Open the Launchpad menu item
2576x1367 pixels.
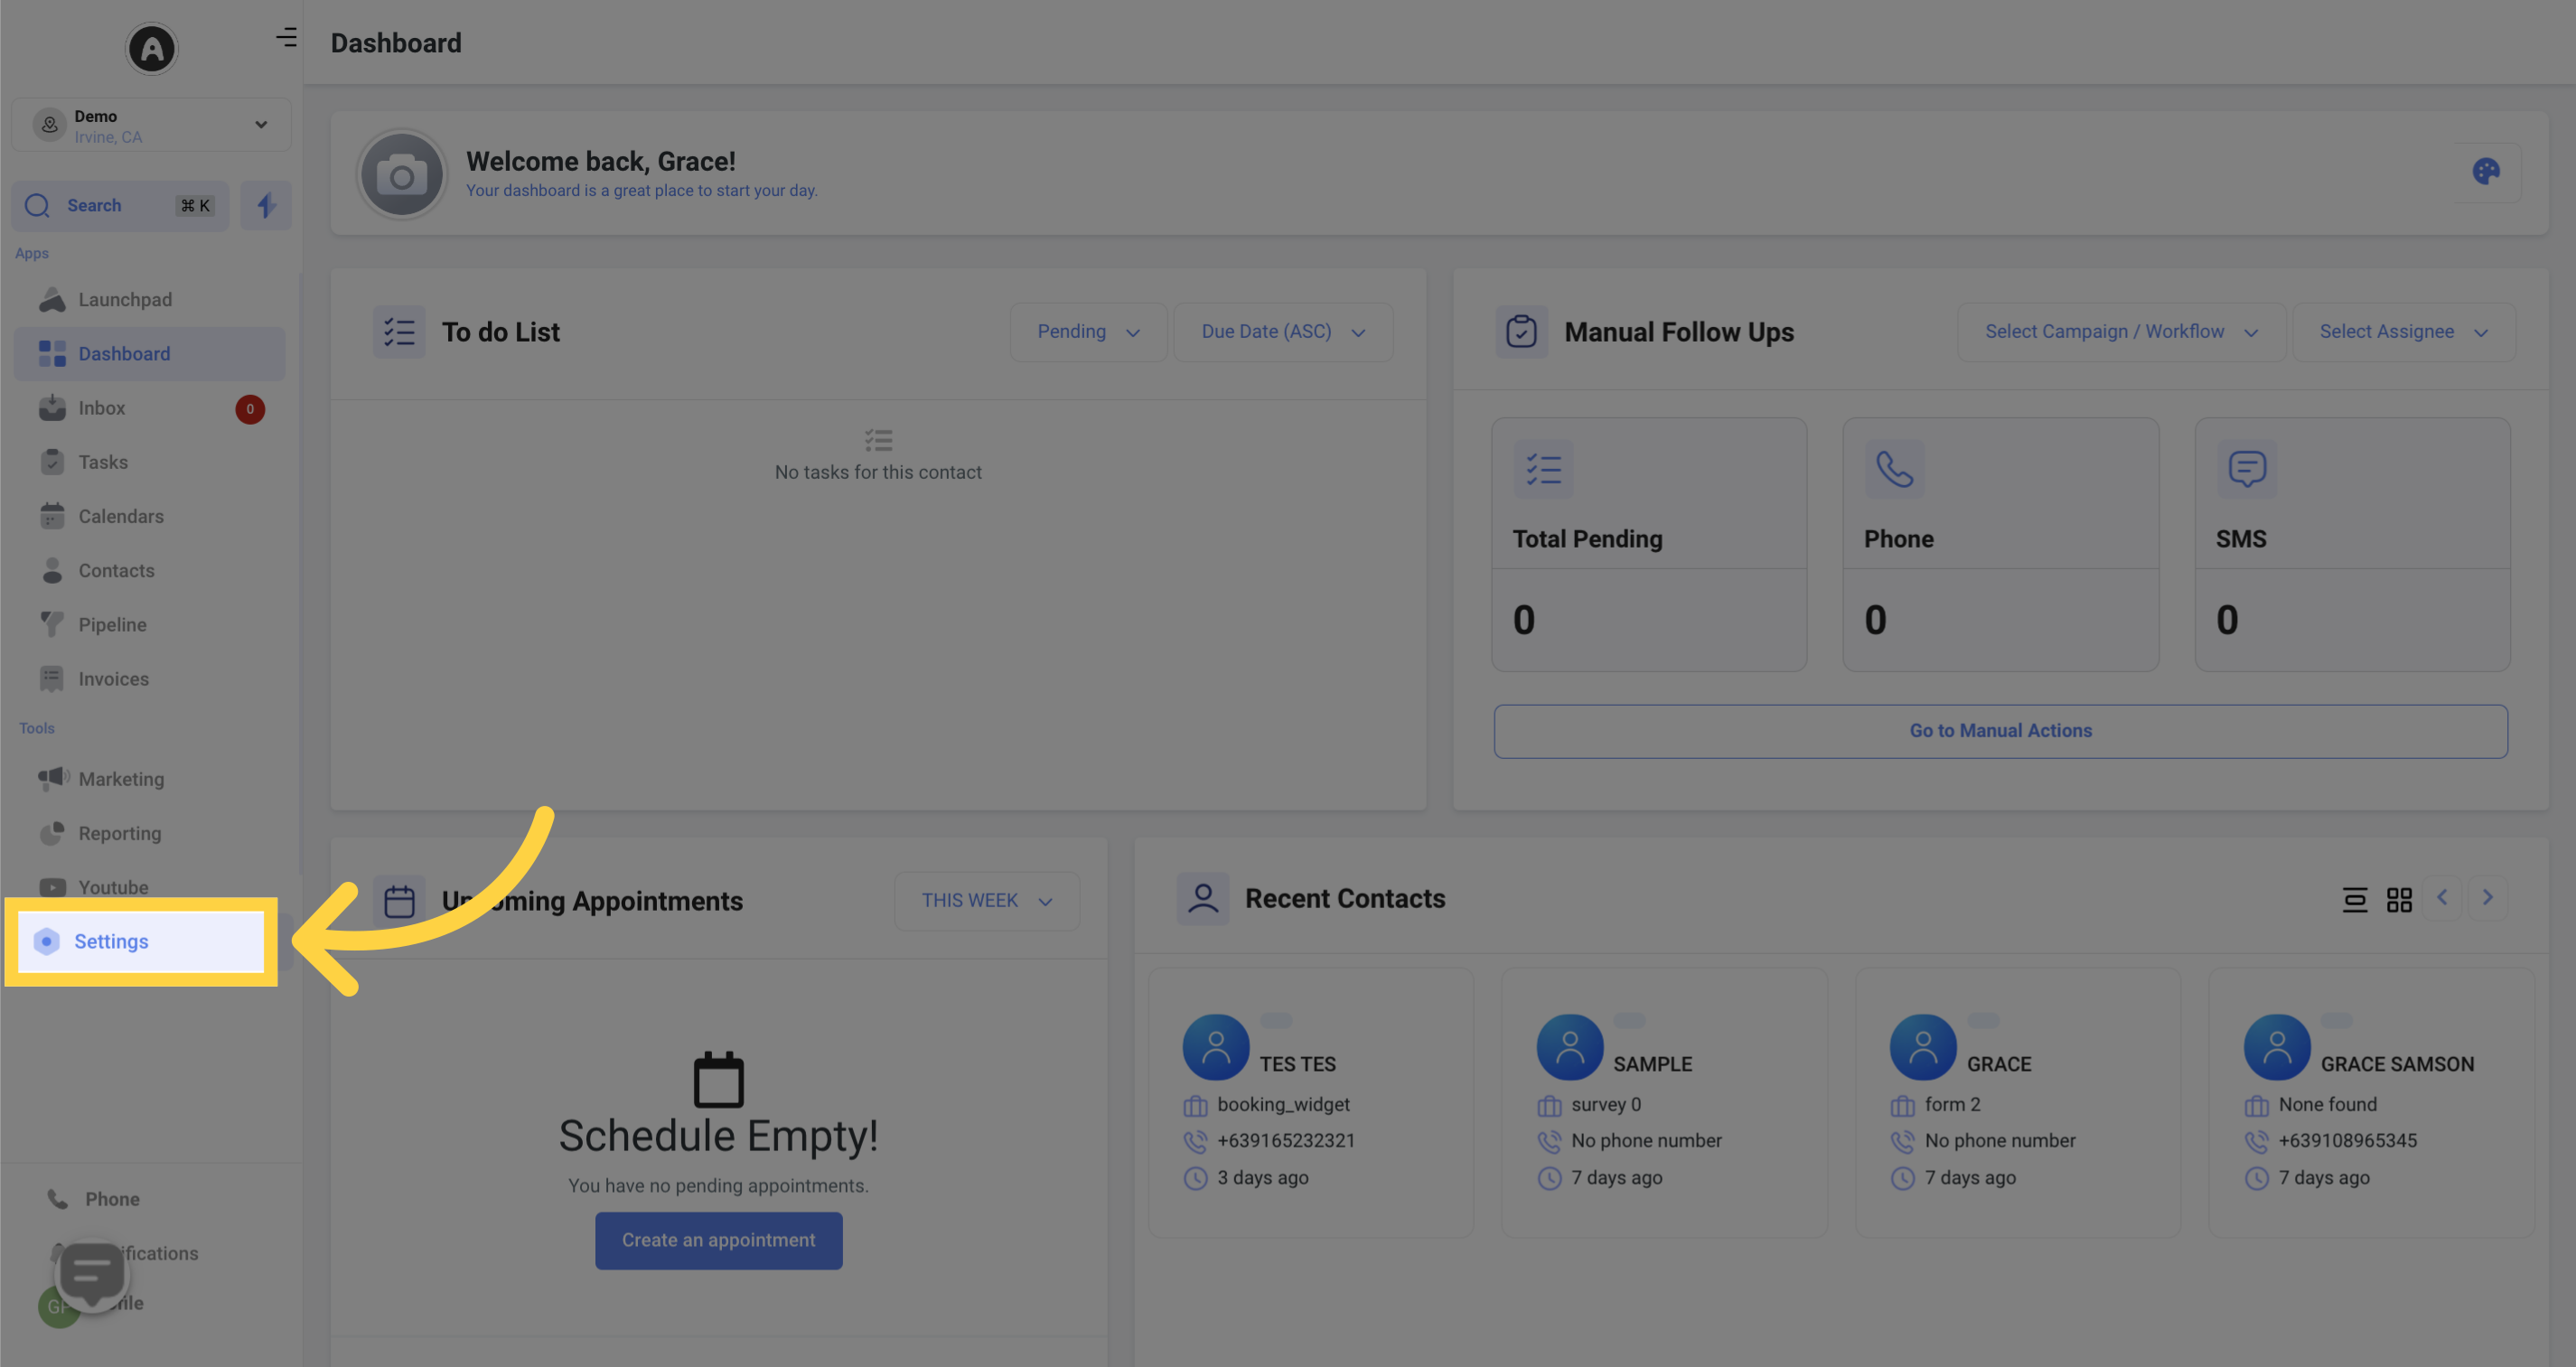[150, 299]
